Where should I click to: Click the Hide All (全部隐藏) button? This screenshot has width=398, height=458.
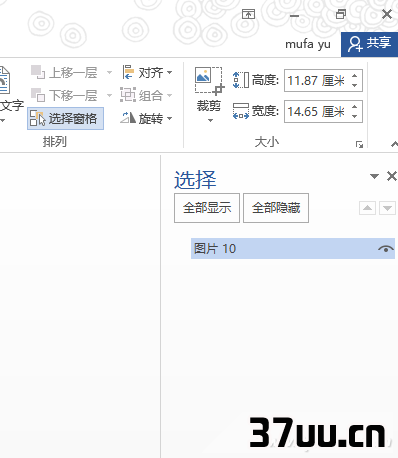coord(276,208)
